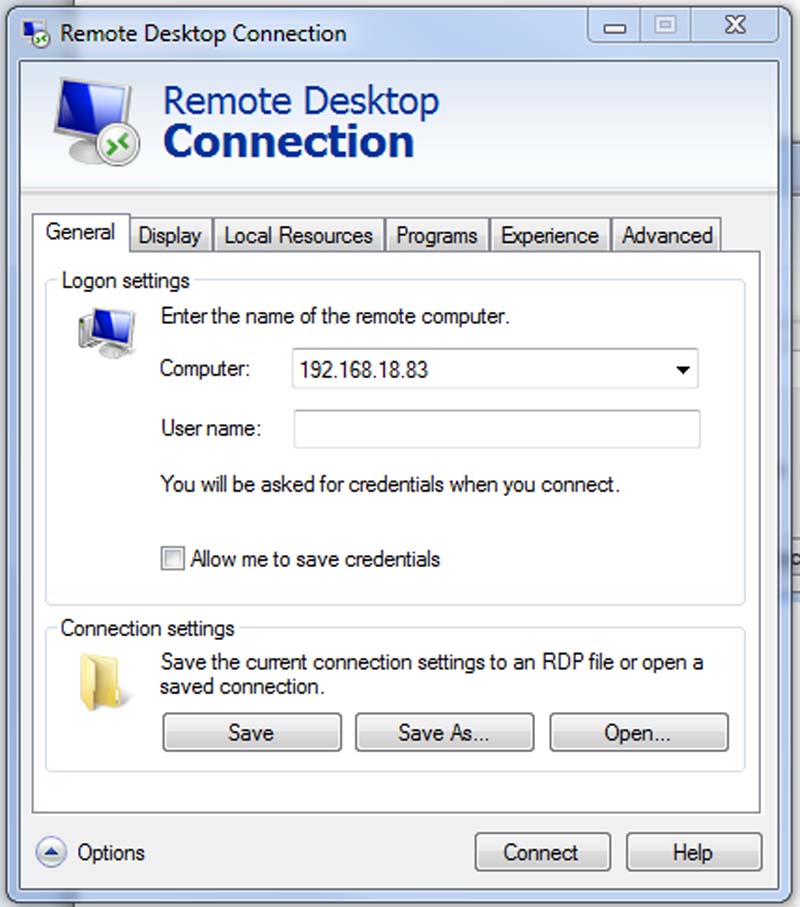This screenshot has width=800, height=907.
Task: Open recent computers via the combo box arrow
Action: [x=685, y=369]
